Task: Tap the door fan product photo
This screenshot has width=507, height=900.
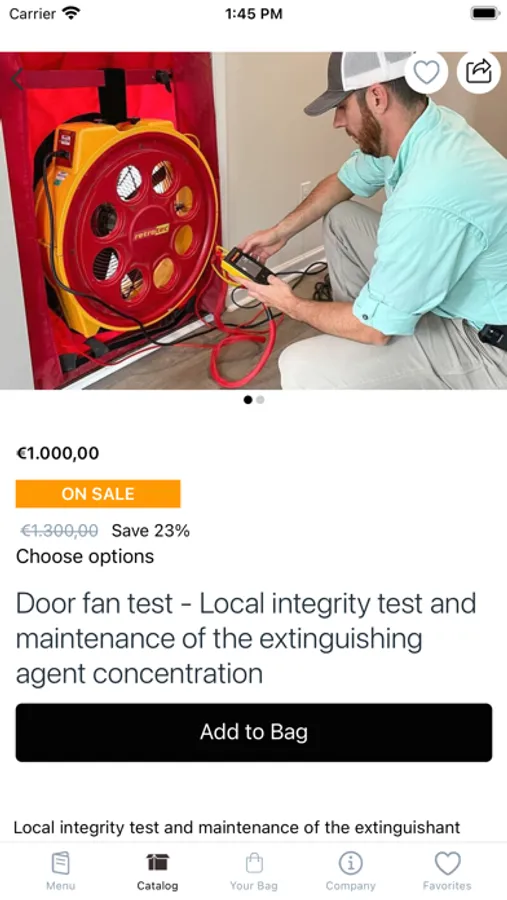Action: (x=253, y=221)
